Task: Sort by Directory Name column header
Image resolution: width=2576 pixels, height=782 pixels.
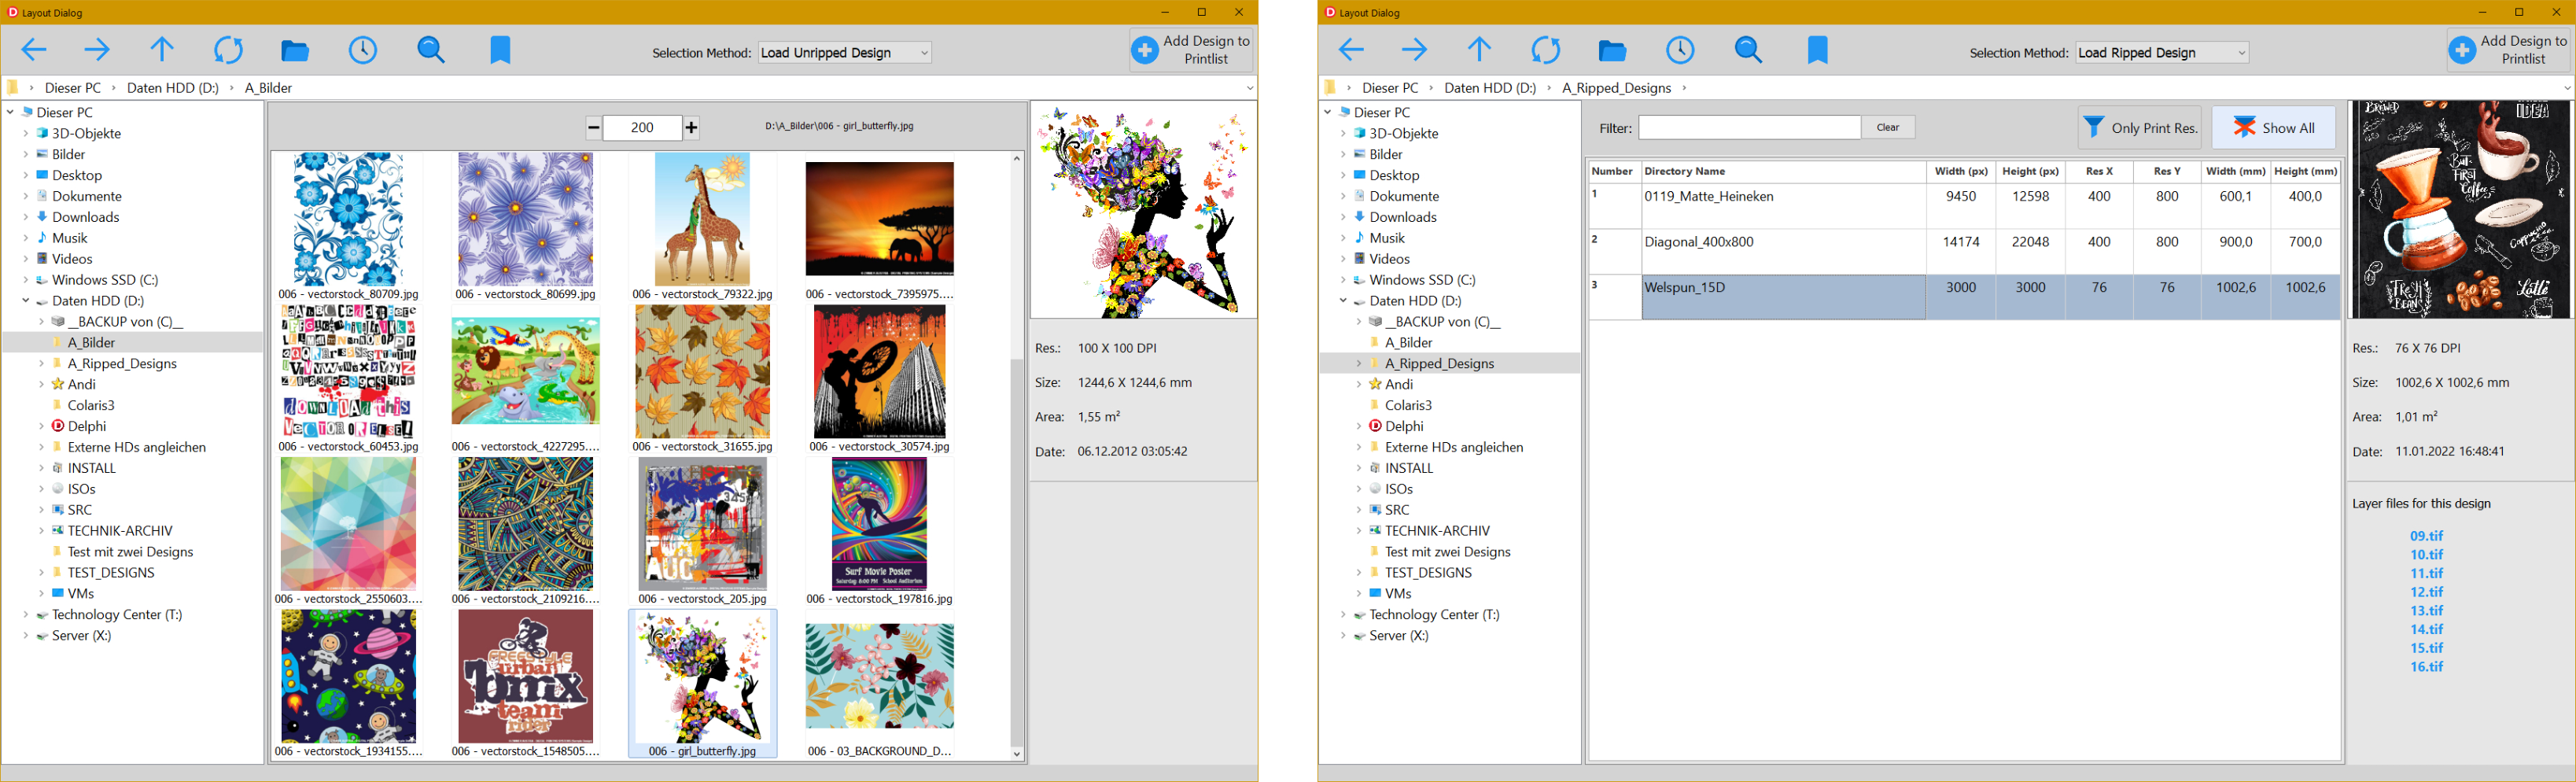Action: tap(1784, 172)
